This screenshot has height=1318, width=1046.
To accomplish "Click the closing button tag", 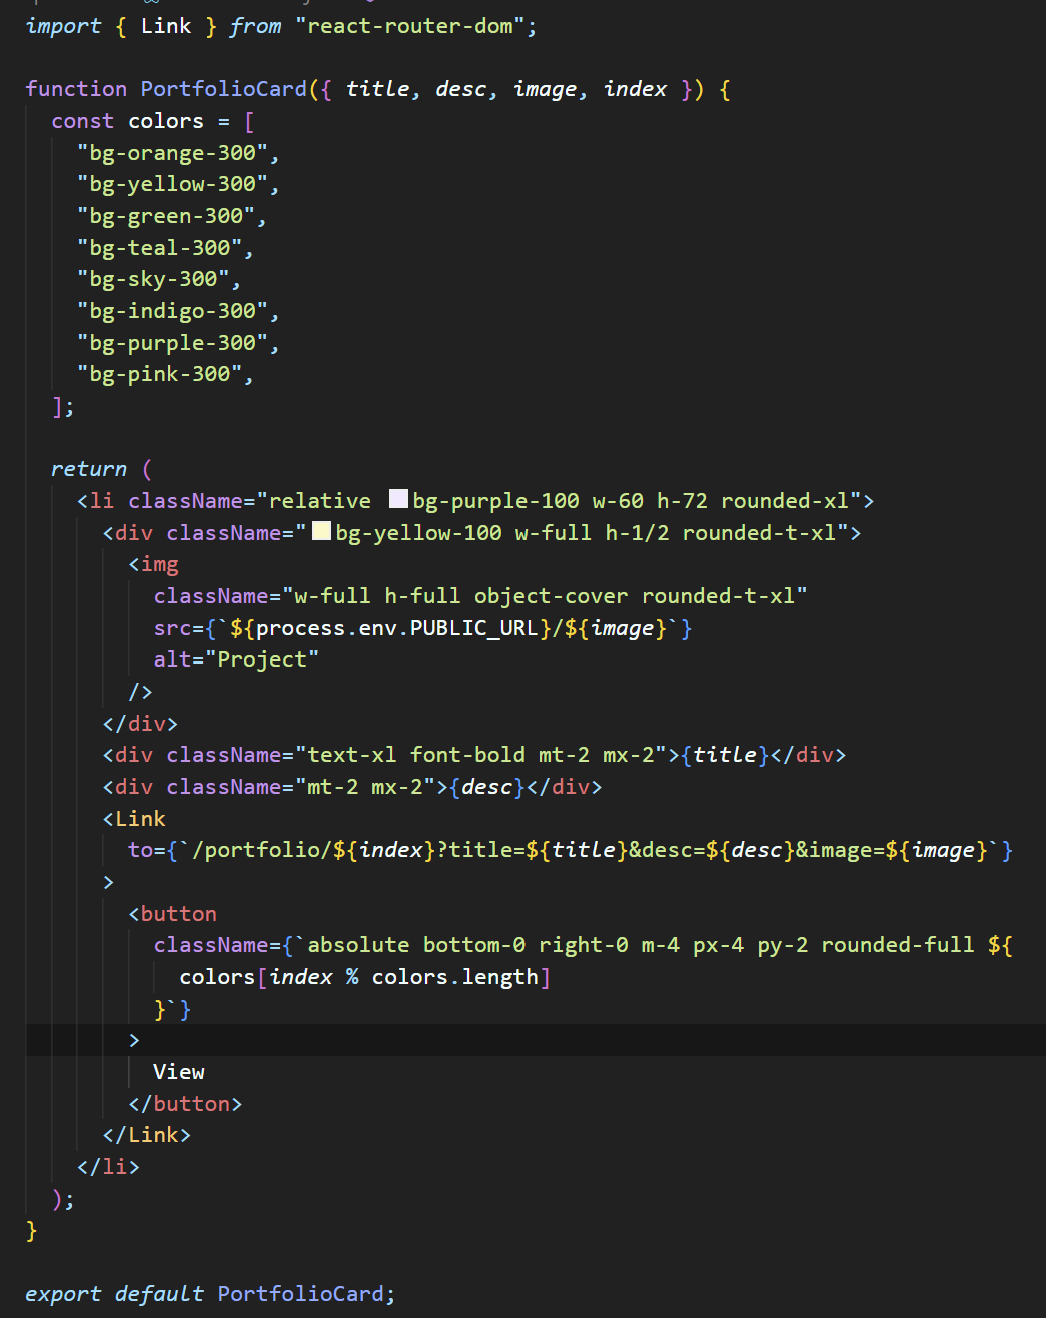I will [x=186, y=1104].
